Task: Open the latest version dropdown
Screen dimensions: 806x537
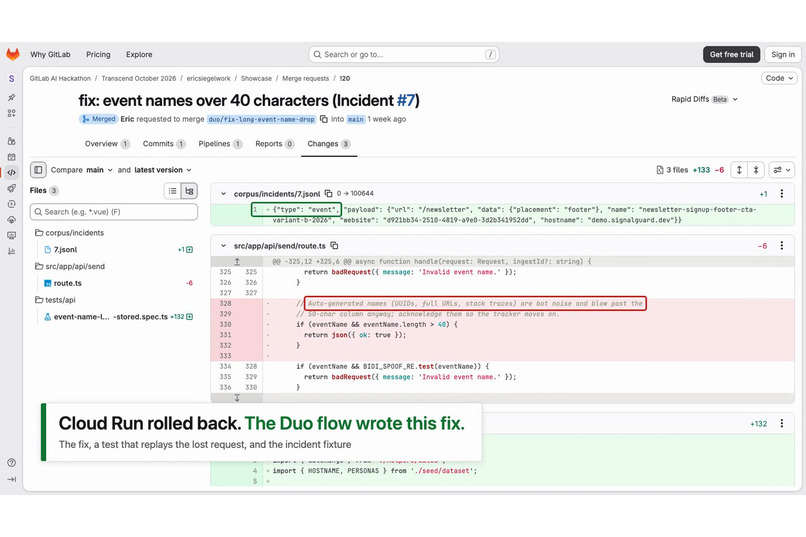Action: (163, 170)
